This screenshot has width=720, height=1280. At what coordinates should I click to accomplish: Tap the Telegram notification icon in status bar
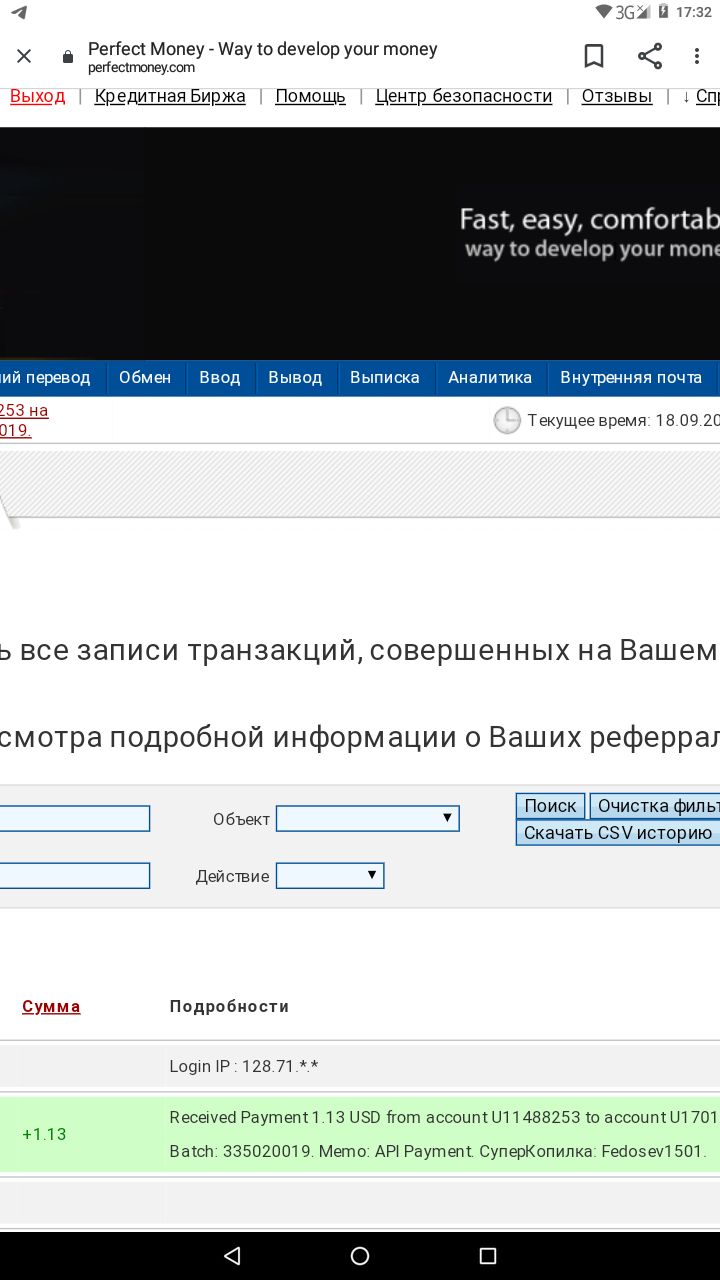tap(19, 12)
